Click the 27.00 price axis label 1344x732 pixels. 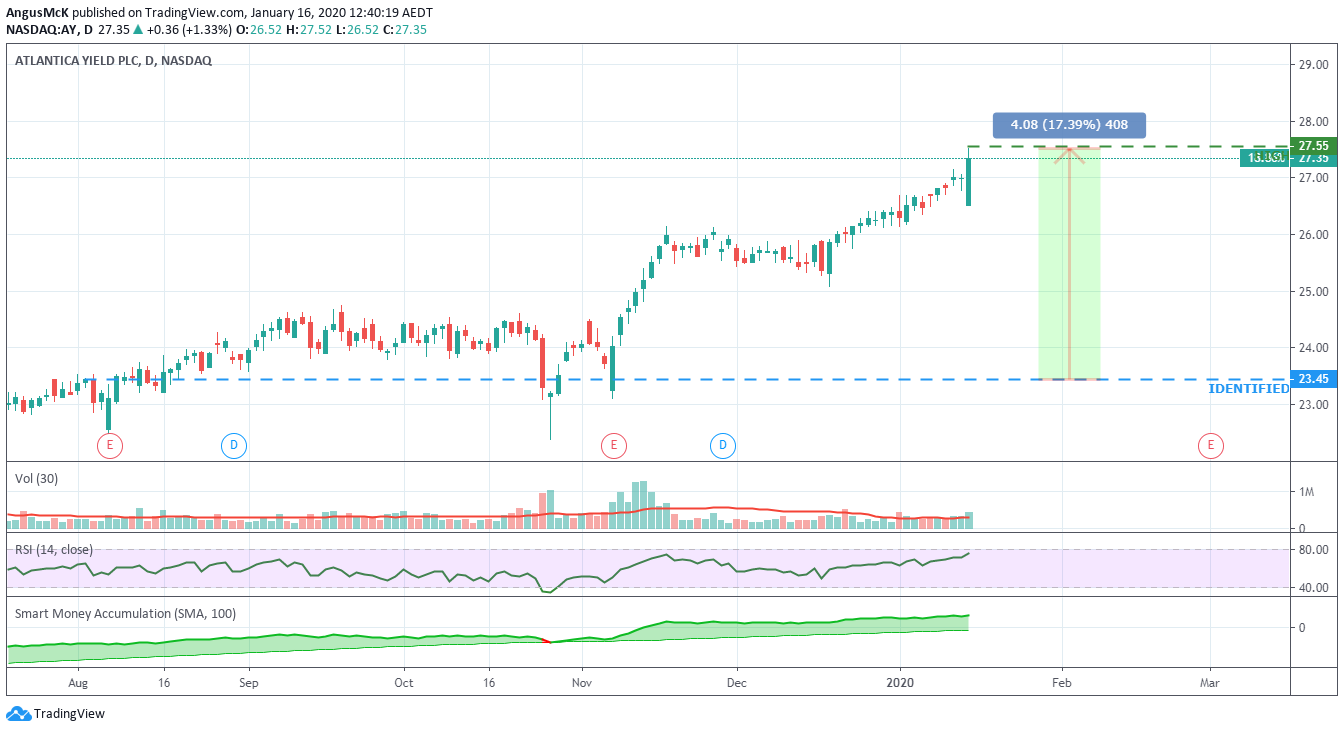tap(1312, 178)
